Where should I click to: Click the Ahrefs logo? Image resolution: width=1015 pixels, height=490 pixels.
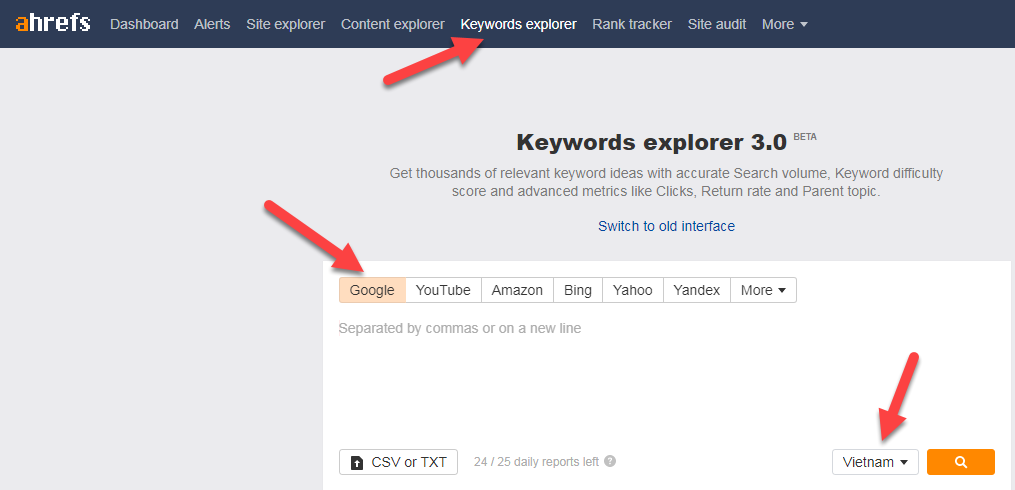54,23
